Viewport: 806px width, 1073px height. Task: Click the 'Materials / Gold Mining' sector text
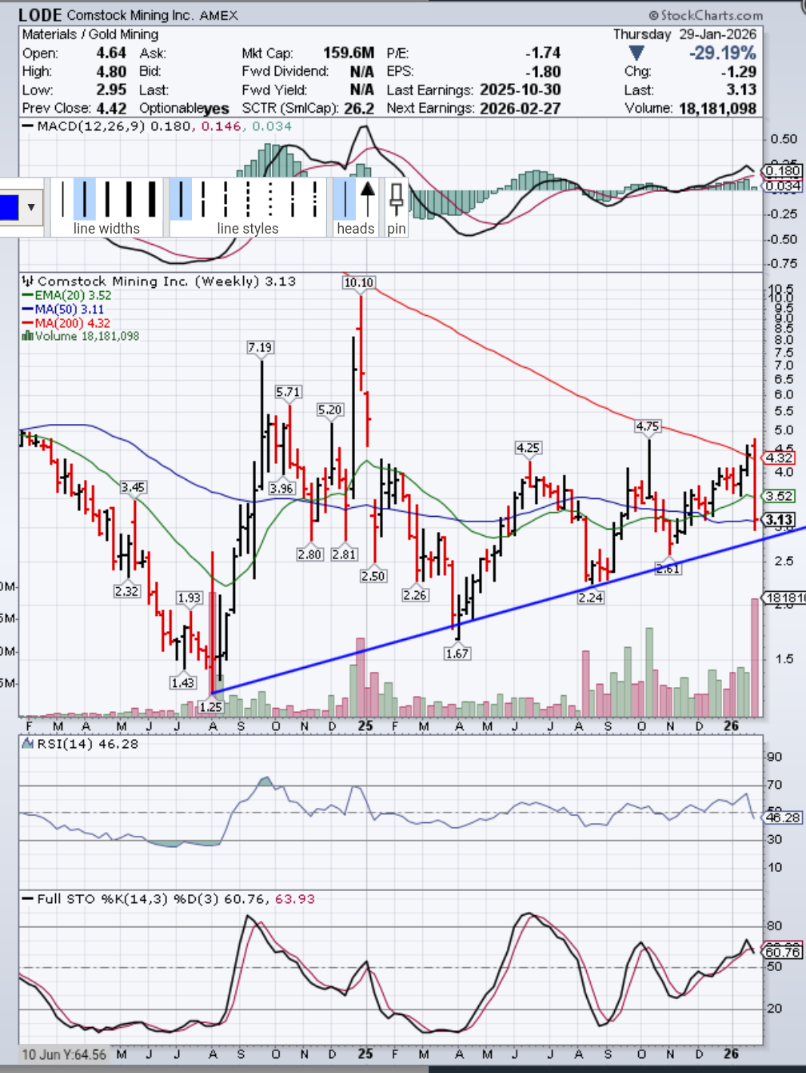tap(90, 34)
